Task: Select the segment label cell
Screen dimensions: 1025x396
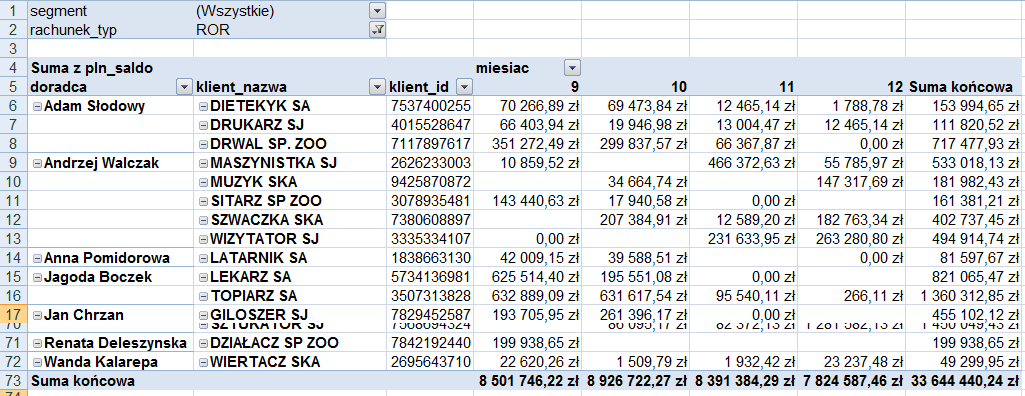Action: [x=110, y=11]
